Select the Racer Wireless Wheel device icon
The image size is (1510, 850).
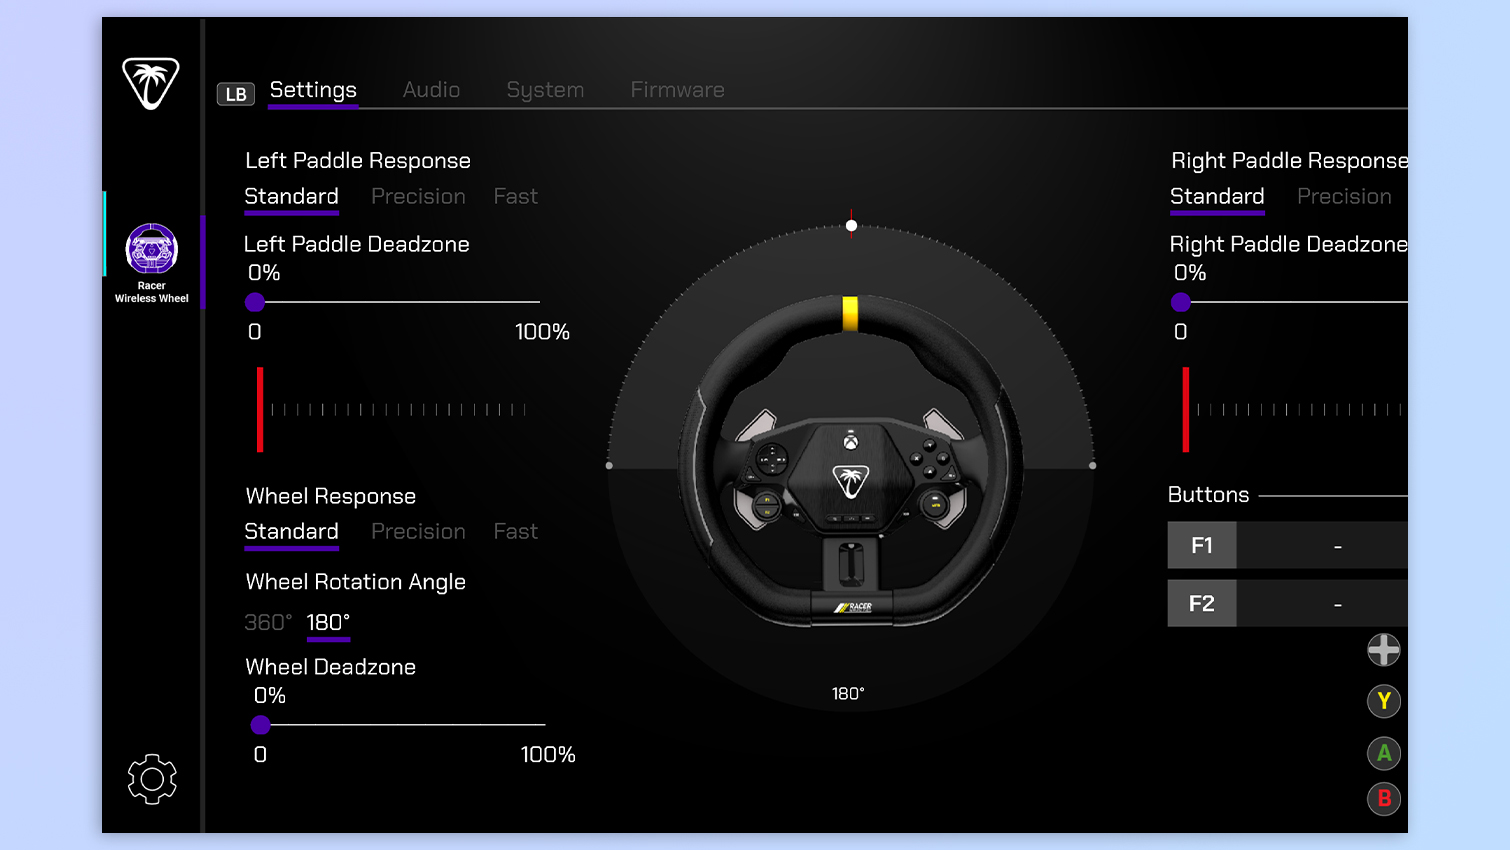[151, 247]
